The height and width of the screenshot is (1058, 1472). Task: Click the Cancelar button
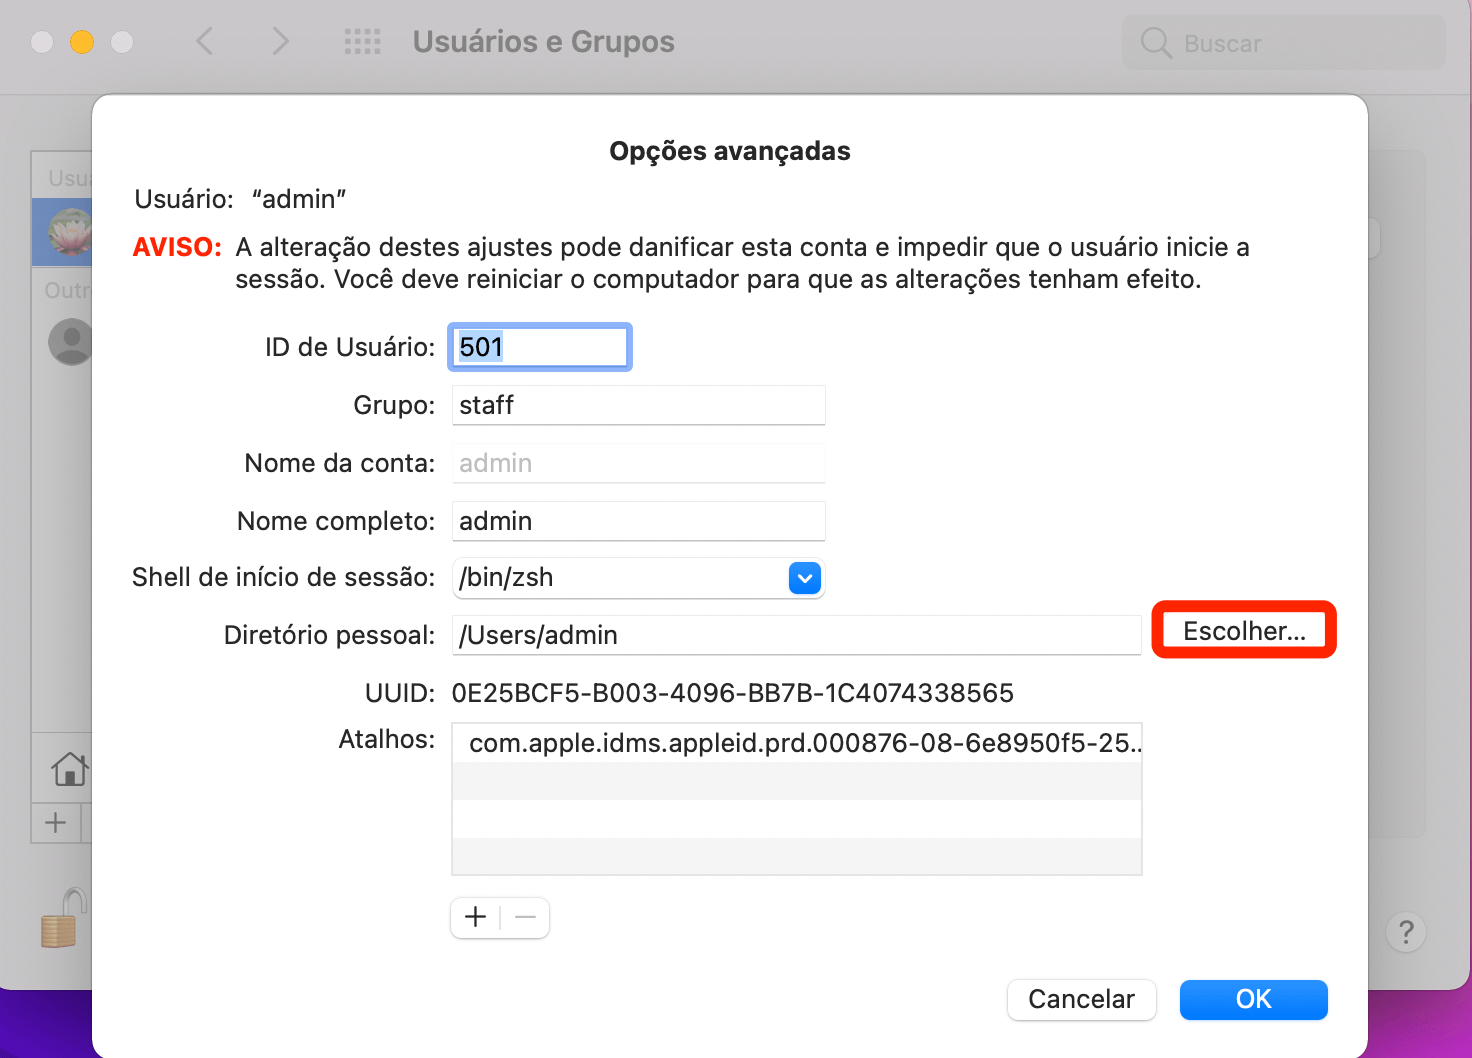1081,999
